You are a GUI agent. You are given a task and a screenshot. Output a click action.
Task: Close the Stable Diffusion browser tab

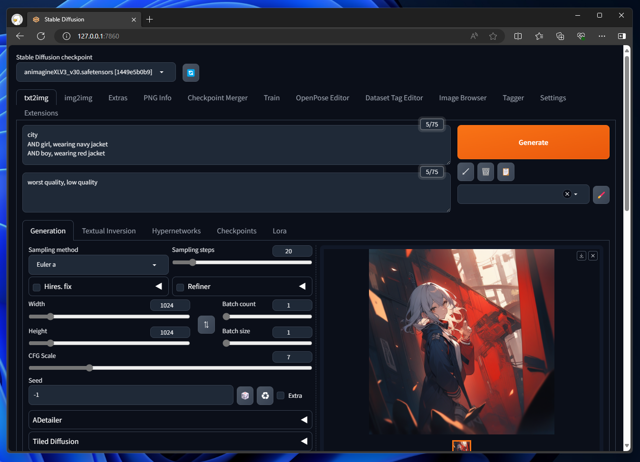tap(133, 20)
